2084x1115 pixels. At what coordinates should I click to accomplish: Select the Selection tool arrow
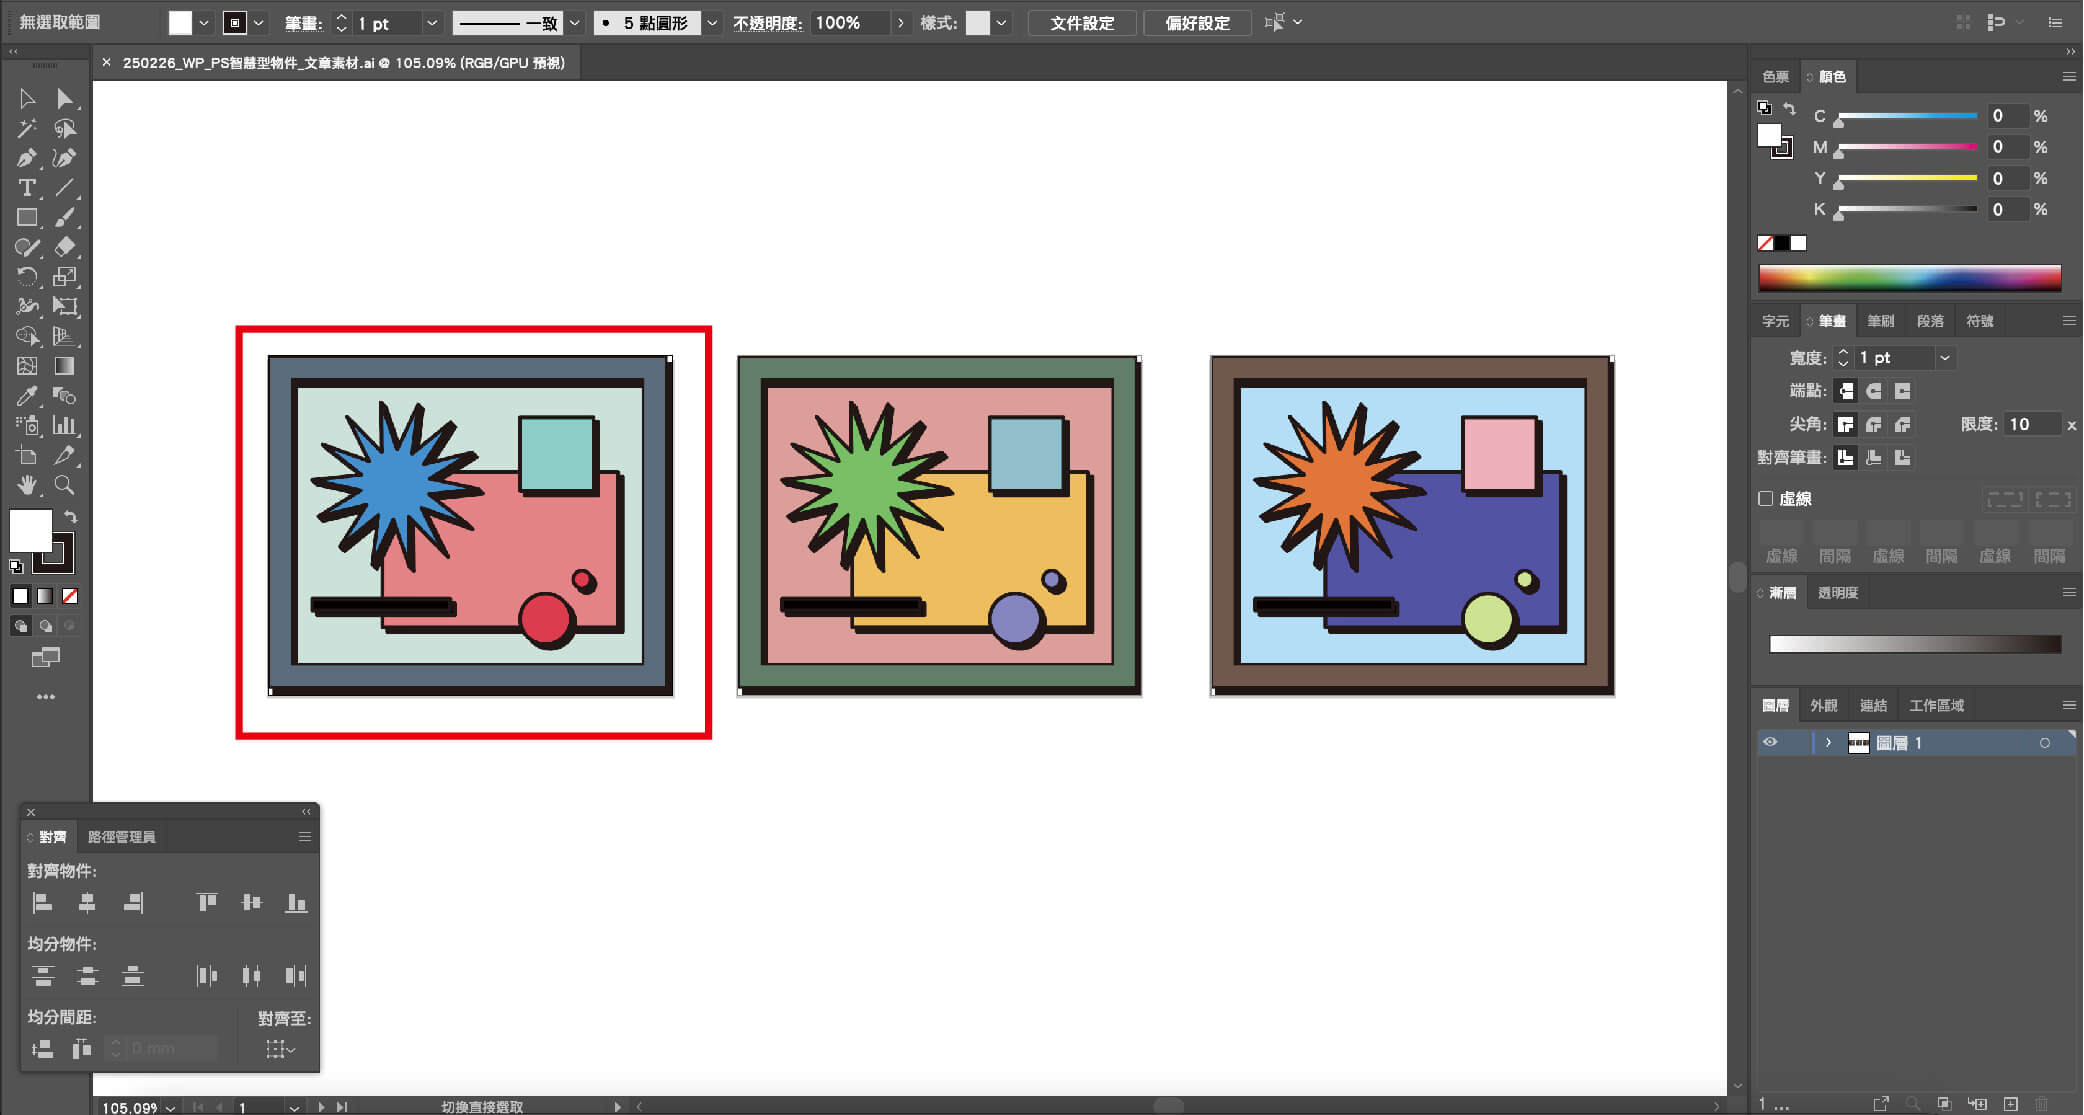click(x=27, y=99)
